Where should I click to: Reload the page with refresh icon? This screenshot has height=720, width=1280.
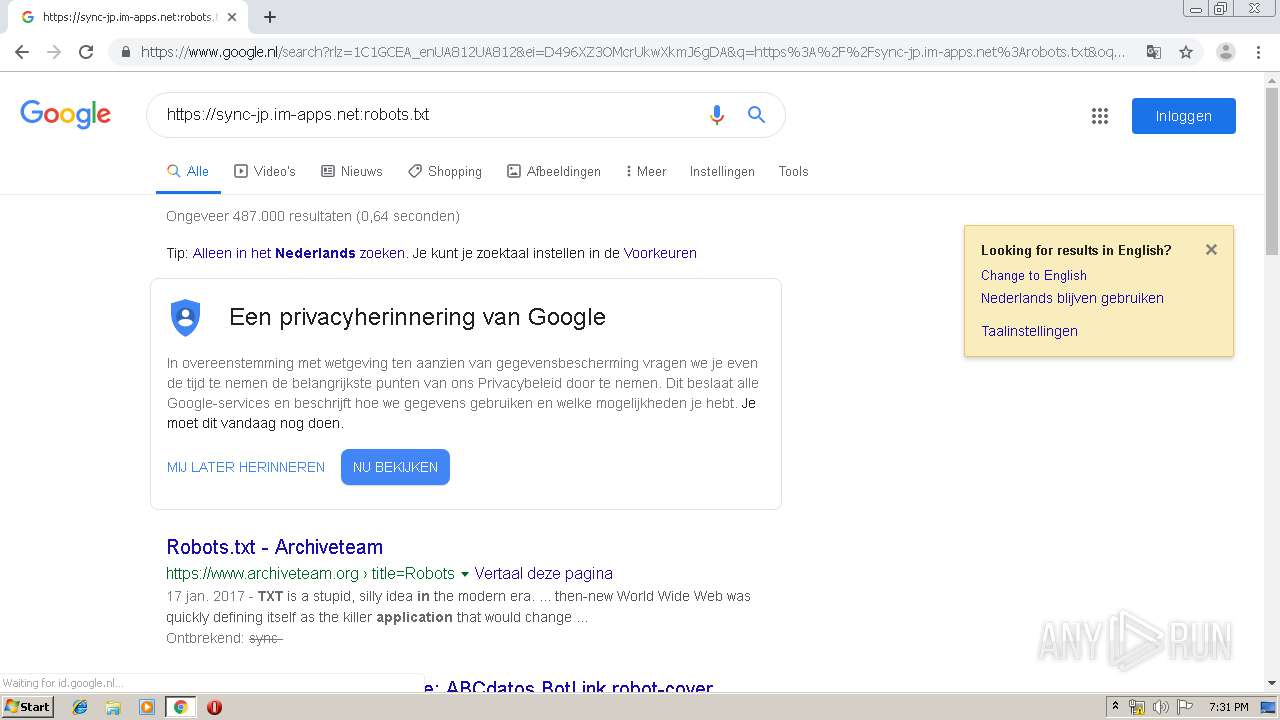point(86,52)
